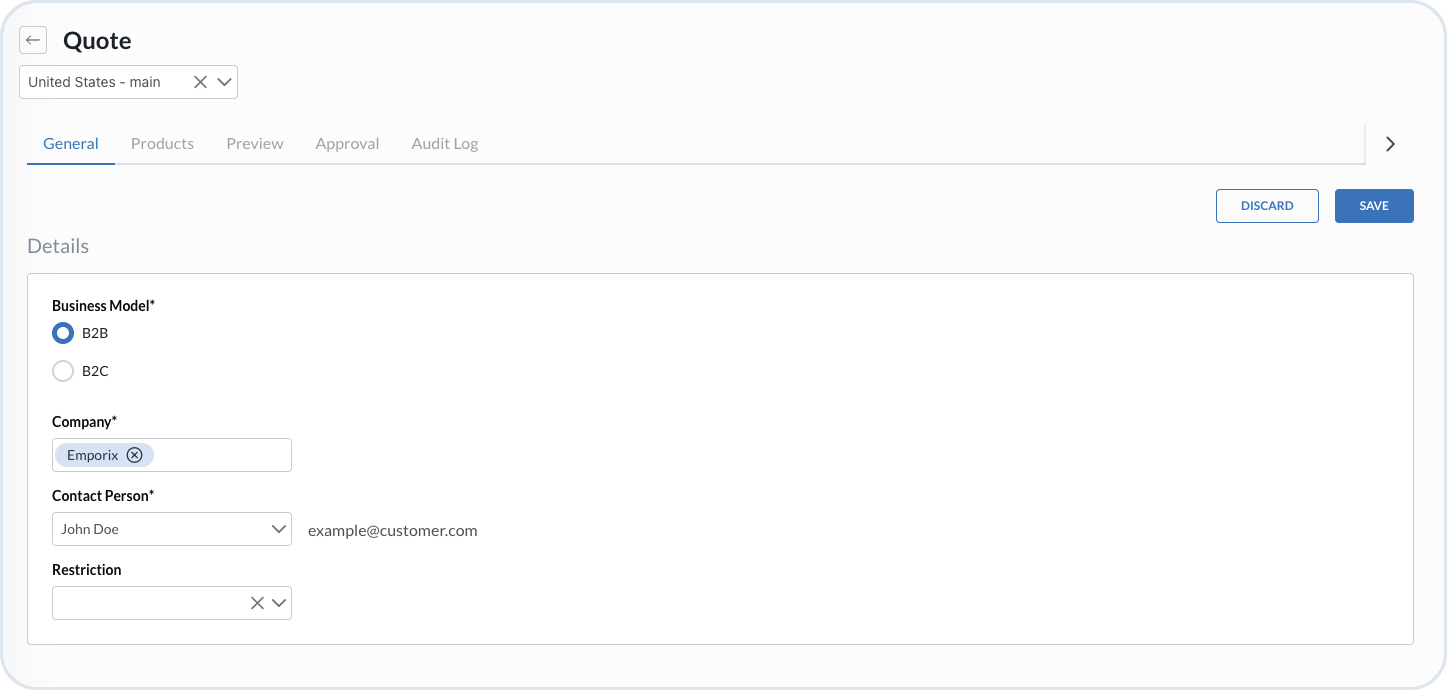Save the quote
The image size is (1447, 690).
[x=1374, y=206]
